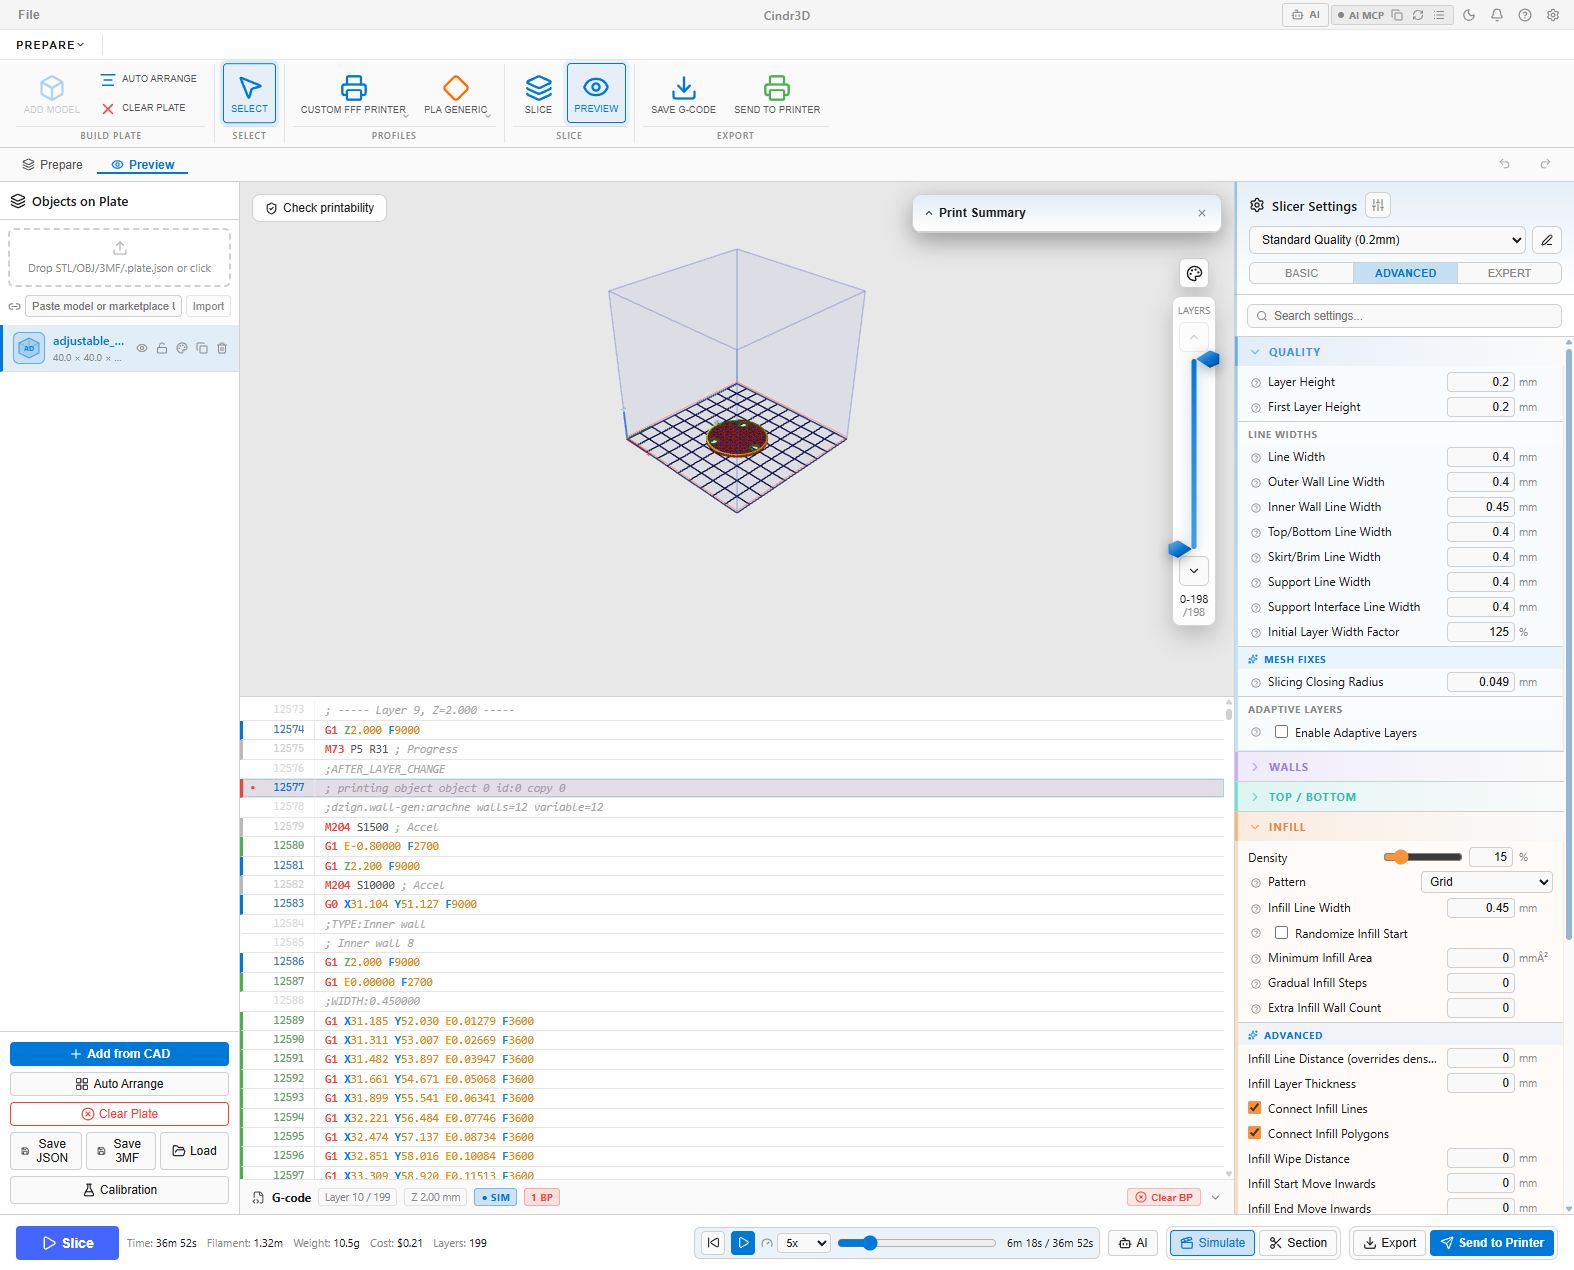Click undo arrow icon
The height and width of the screenshot is (1270, 1574).
click(x=1505, y=164)
